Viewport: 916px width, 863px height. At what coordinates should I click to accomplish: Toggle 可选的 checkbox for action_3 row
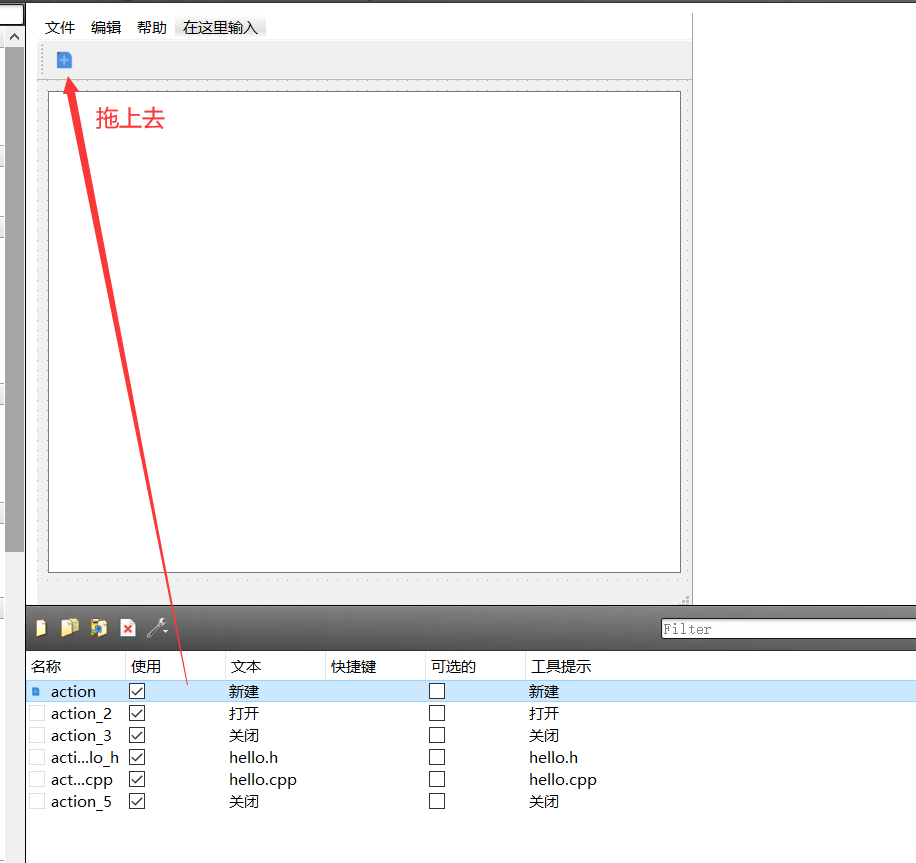[437, 736]
